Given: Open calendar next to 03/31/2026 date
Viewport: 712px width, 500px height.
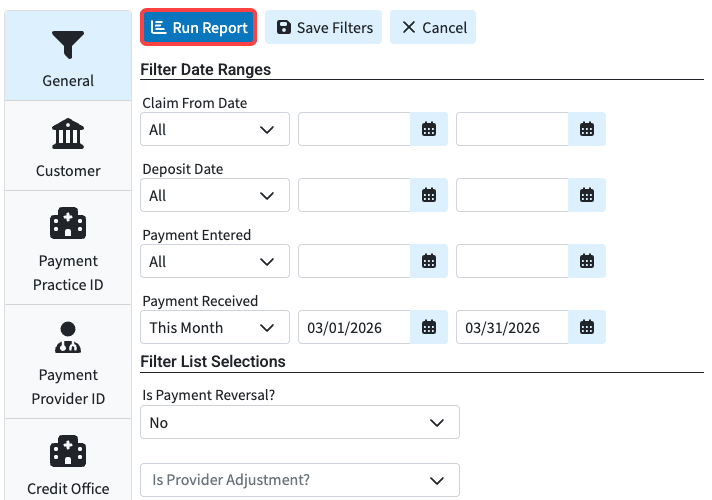Looking at the screenshot, I should click(x=587, y=327).
